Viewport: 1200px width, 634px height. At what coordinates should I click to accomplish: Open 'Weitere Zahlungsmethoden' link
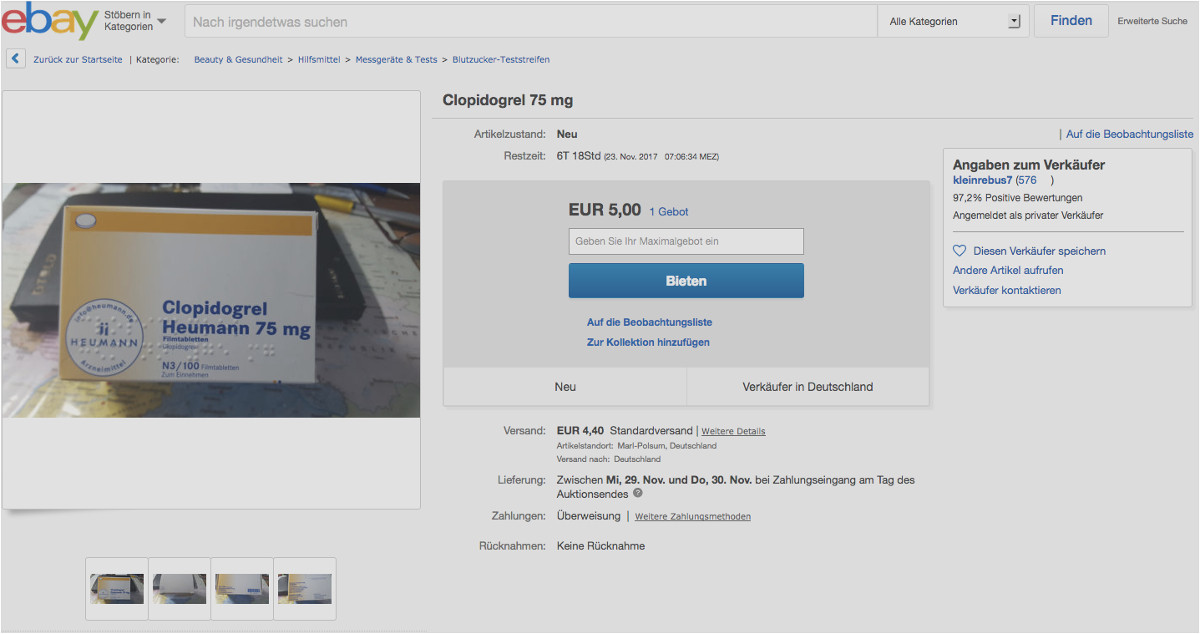[692, 517]
